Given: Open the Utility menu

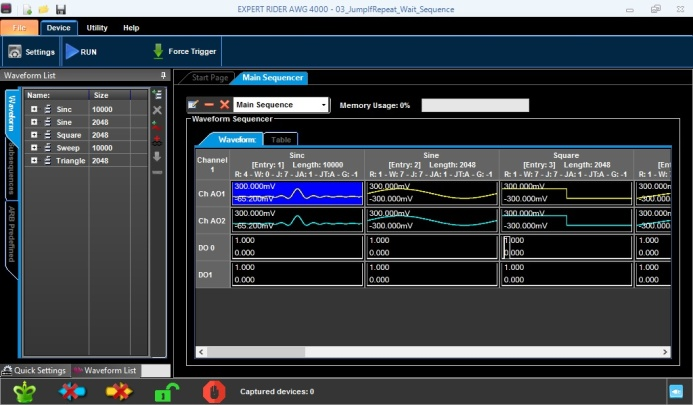Looking at the screenshot, I should [x=97, y=28].
